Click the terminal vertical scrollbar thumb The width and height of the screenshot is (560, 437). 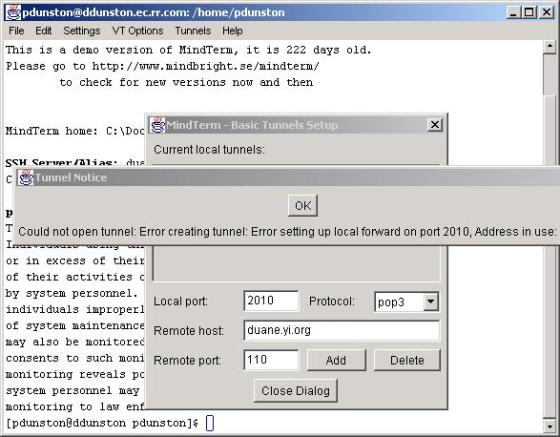click(550, 74)
